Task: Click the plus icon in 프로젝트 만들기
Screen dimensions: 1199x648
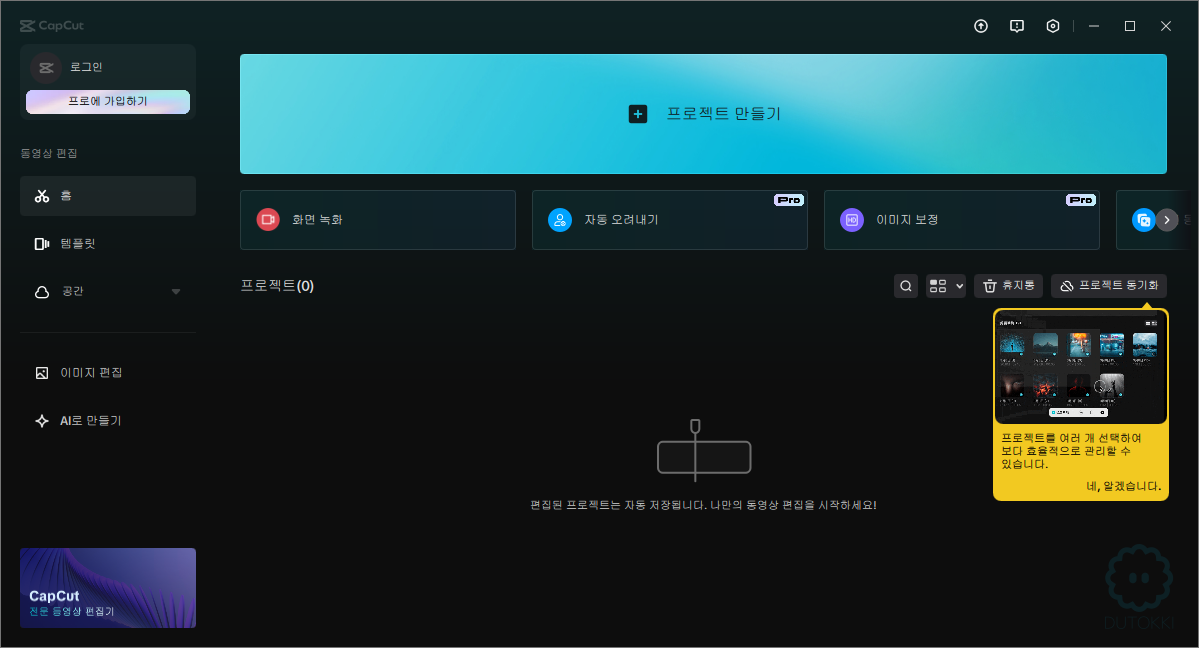Action: coord(638,114)
